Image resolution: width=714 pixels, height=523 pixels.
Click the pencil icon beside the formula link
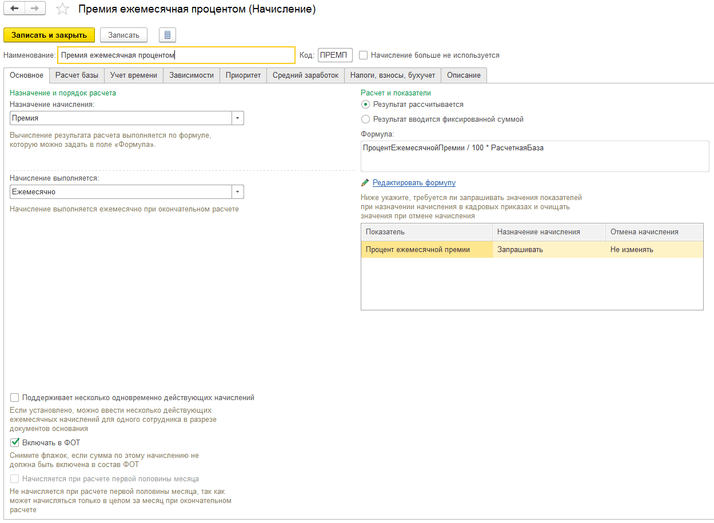pos(365,183)
